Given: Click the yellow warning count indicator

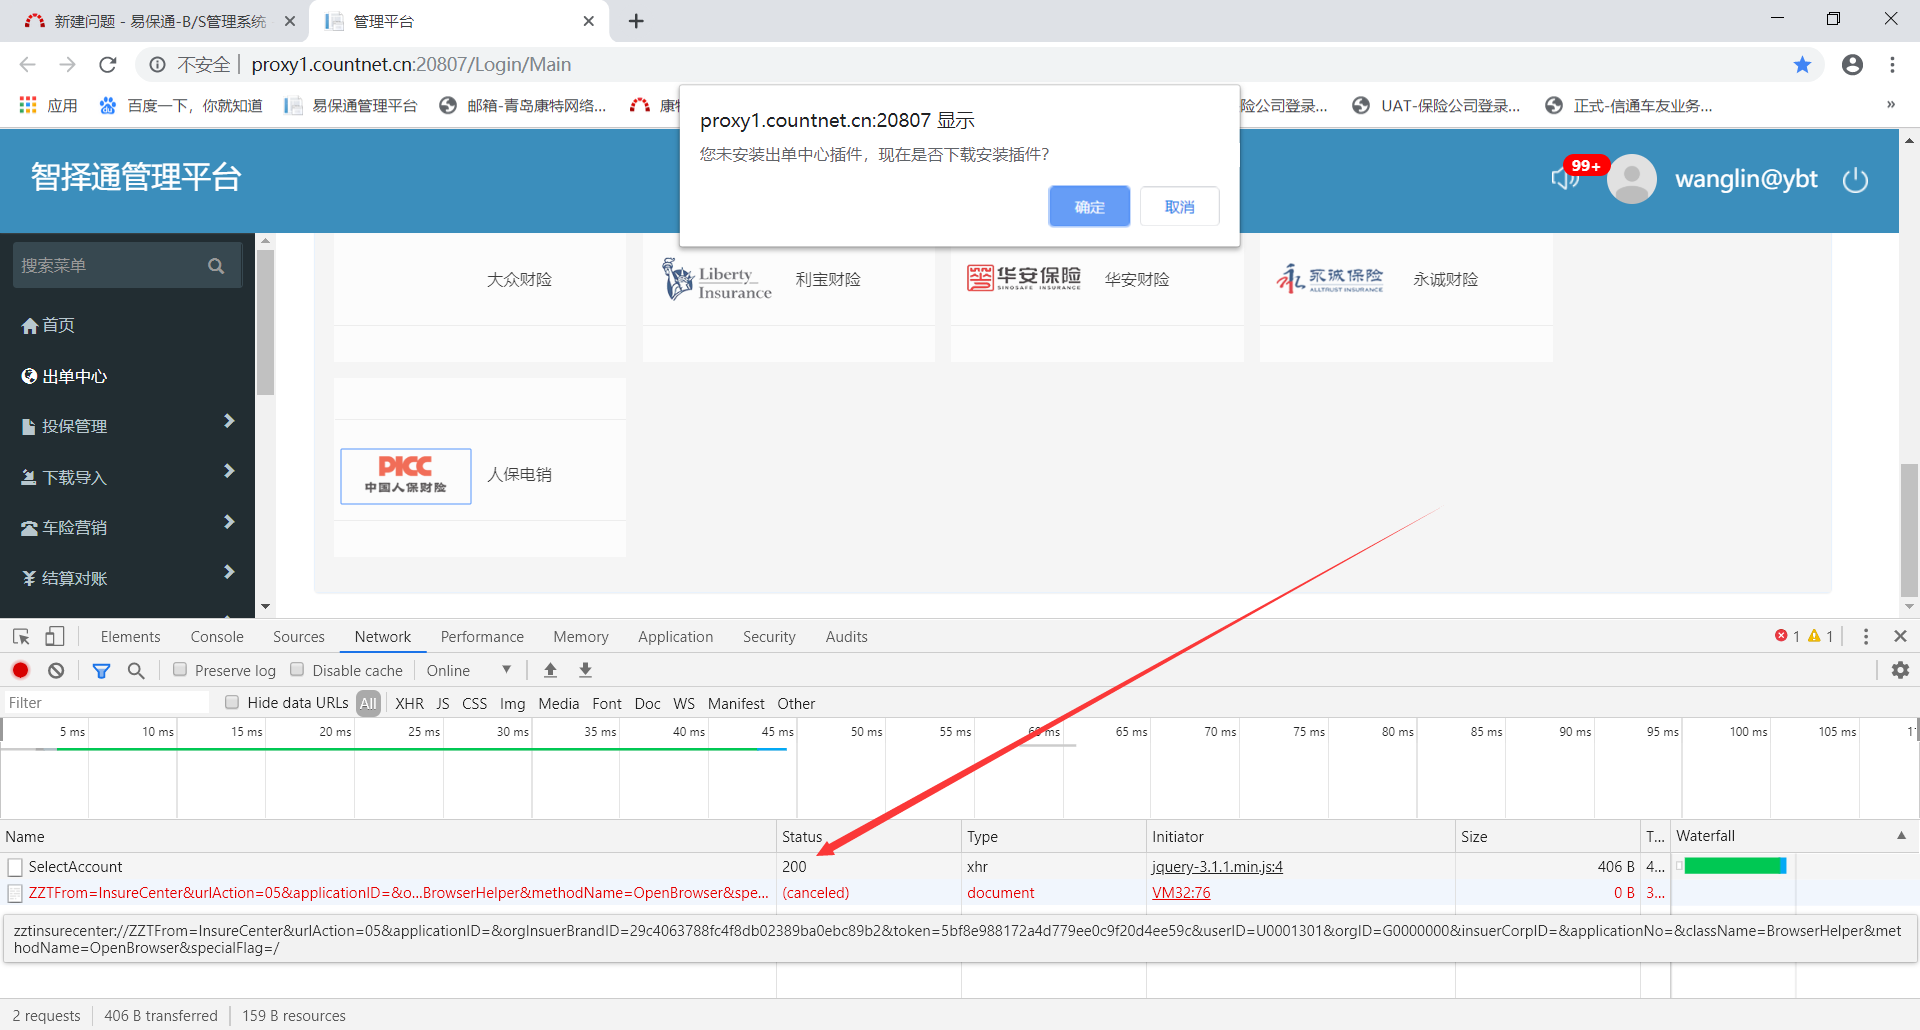Looking at the screenshot, I should (x=1820, y=636).
